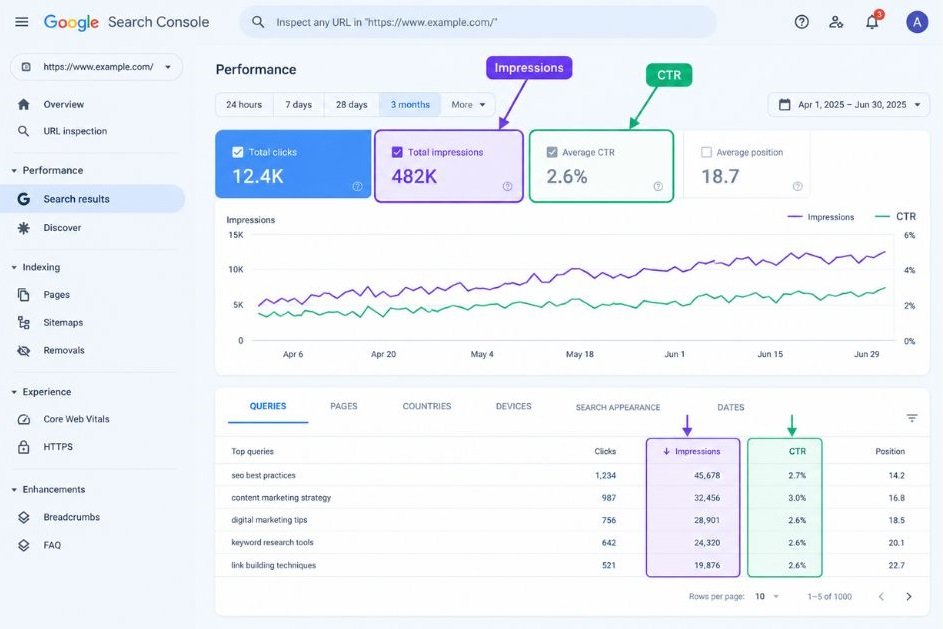Toggle the Average CTR checkbox
Viewport: 943px width, 629px height.
coord(551,152)
